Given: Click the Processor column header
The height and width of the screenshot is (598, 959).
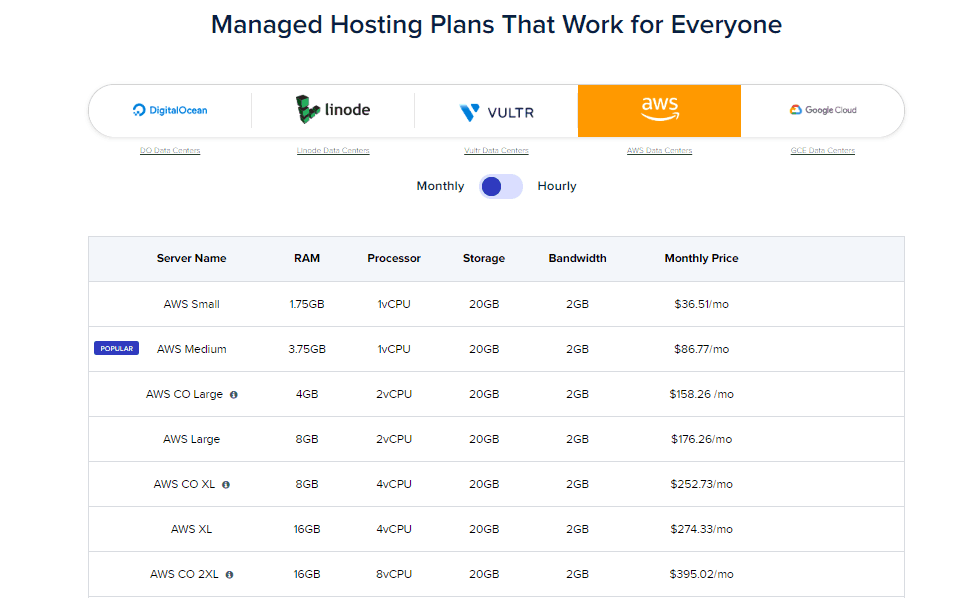Looking at the screenshot, I should pyautogui.click(x=394, y=259).
